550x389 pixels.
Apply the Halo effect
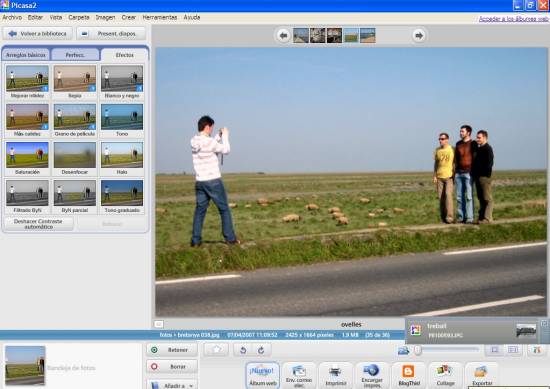tap(122, 155)
